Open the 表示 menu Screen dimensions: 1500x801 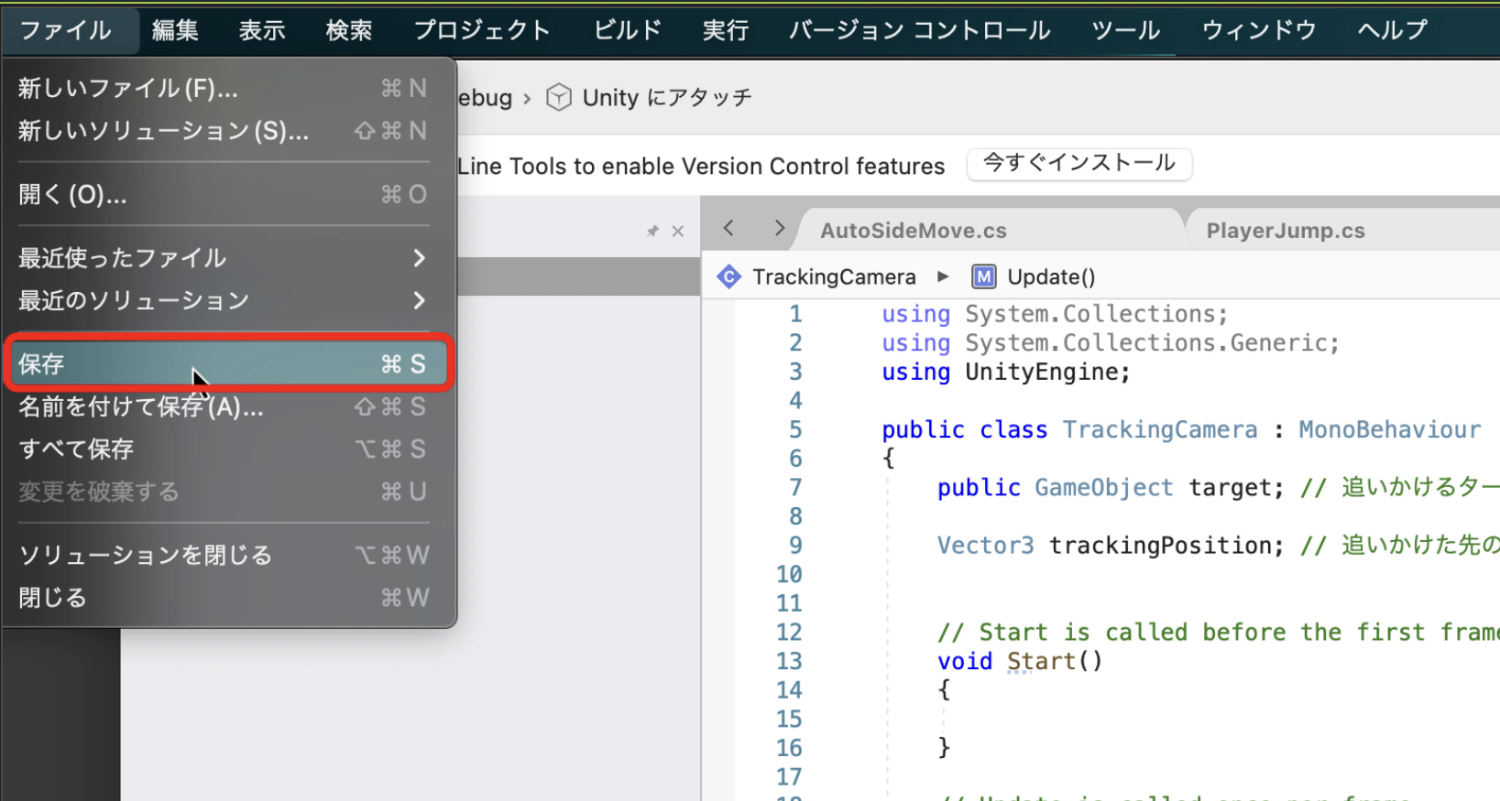(262, 30)
